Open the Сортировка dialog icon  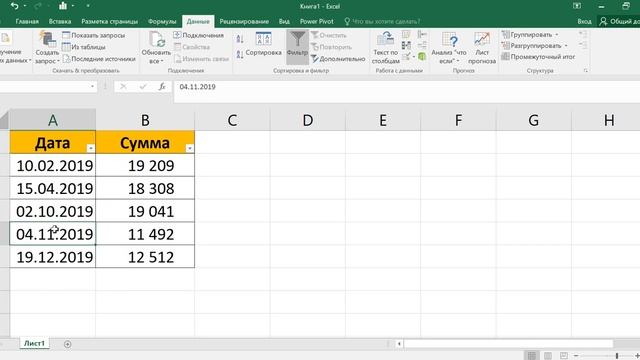(x=263, y=39)
